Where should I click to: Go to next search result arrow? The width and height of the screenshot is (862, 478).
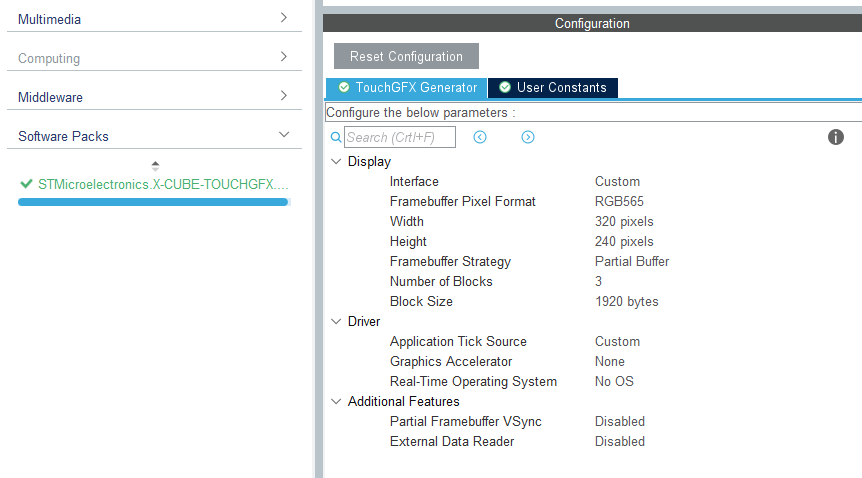528,137
